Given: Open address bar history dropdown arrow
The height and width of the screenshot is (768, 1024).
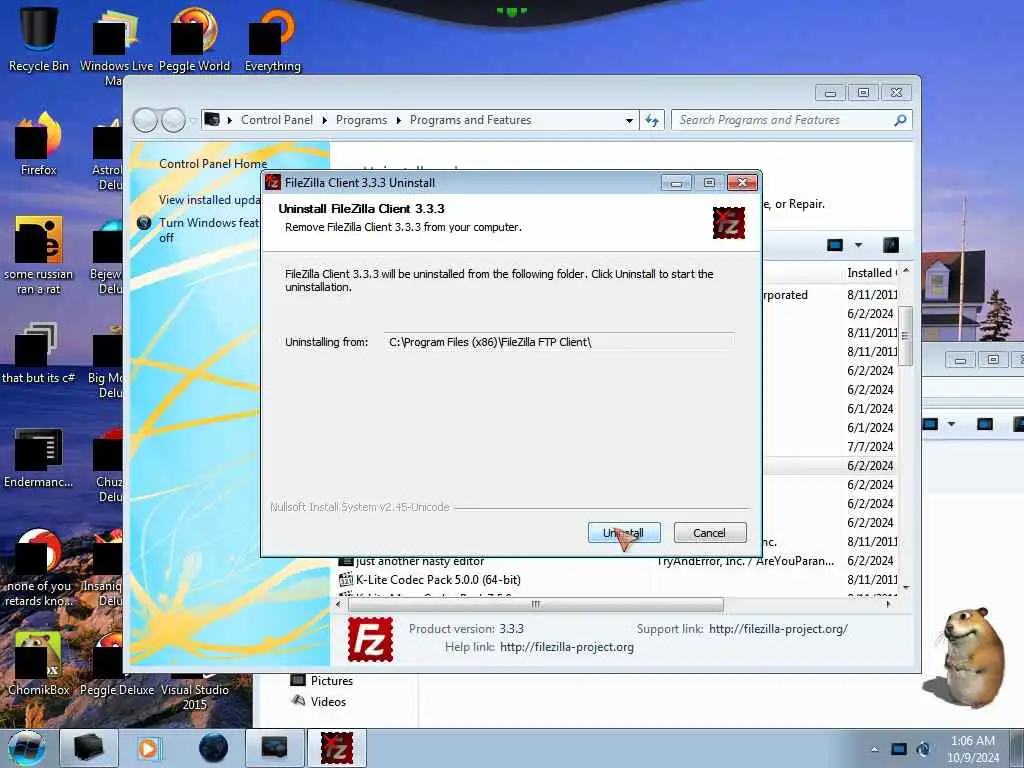Looking at the screenshot, I should [x=629, y=120].
